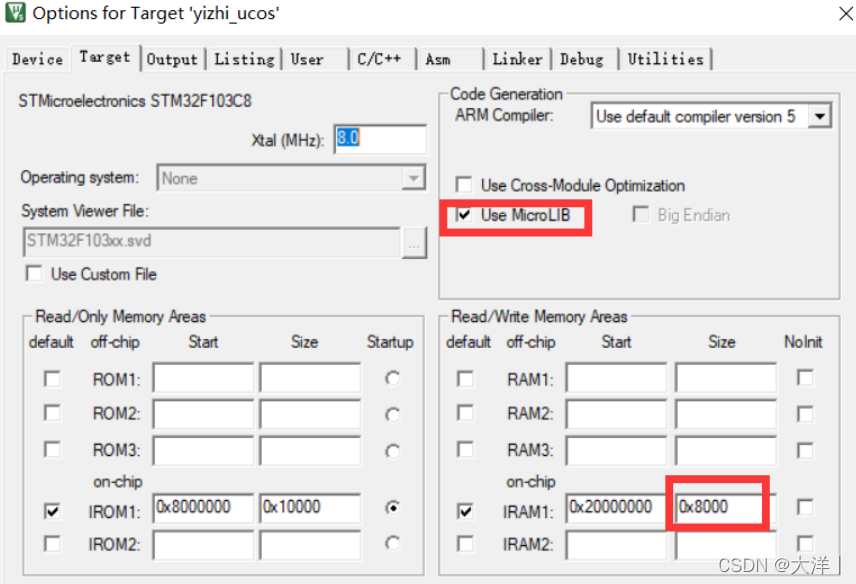Check the IROM2 default checkbox

pyautogui.click(x=52, y=544)
